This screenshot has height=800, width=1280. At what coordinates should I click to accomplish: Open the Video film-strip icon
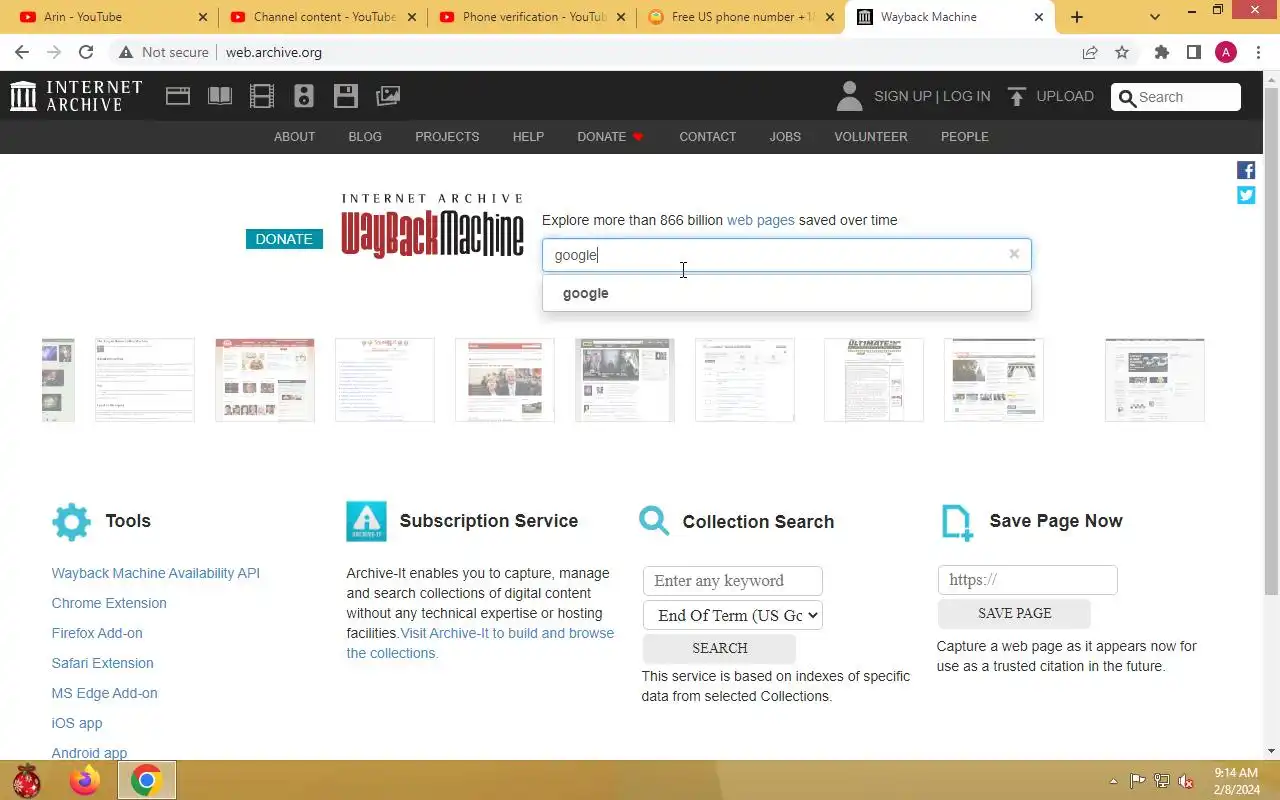262,96
